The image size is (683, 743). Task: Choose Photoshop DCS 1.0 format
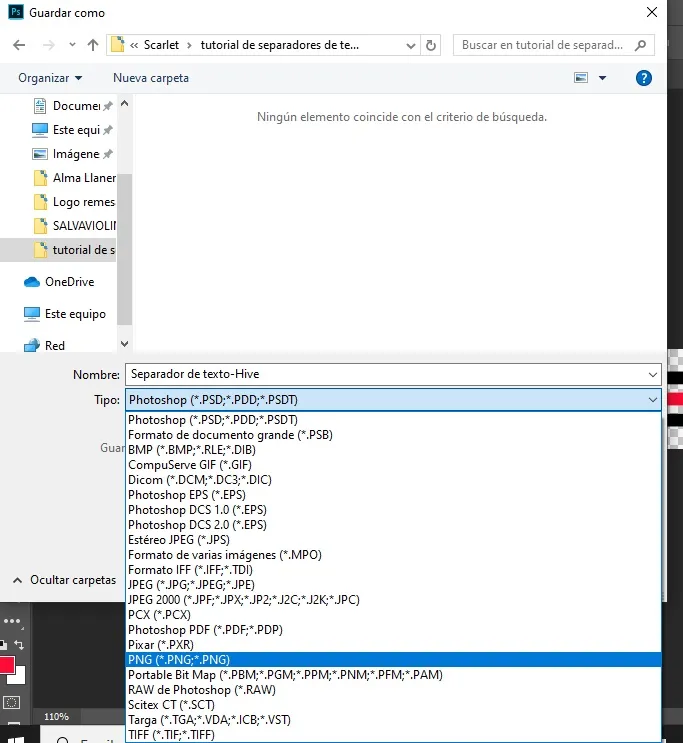click(x=393, y=510)
